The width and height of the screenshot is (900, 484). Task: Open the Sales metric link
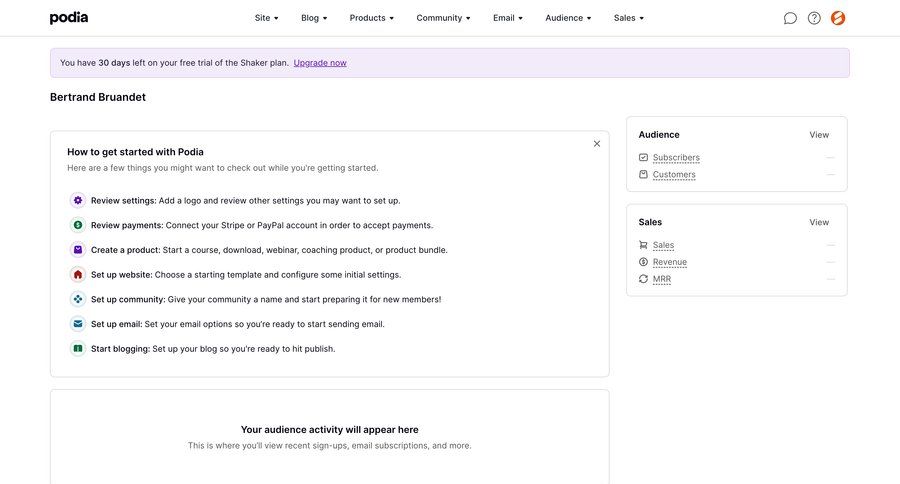coord(664,245)
